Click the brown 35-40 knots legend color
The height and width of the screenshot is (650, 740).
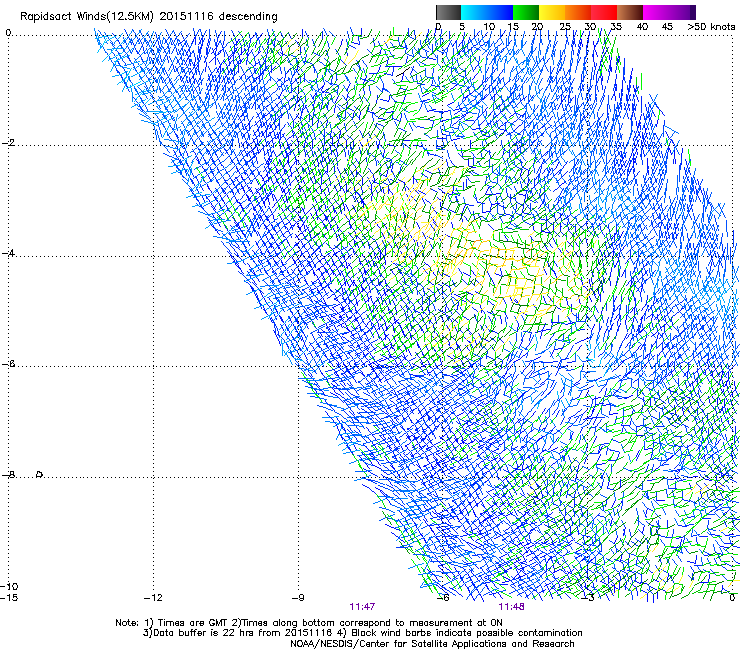(x=630, y=12)
